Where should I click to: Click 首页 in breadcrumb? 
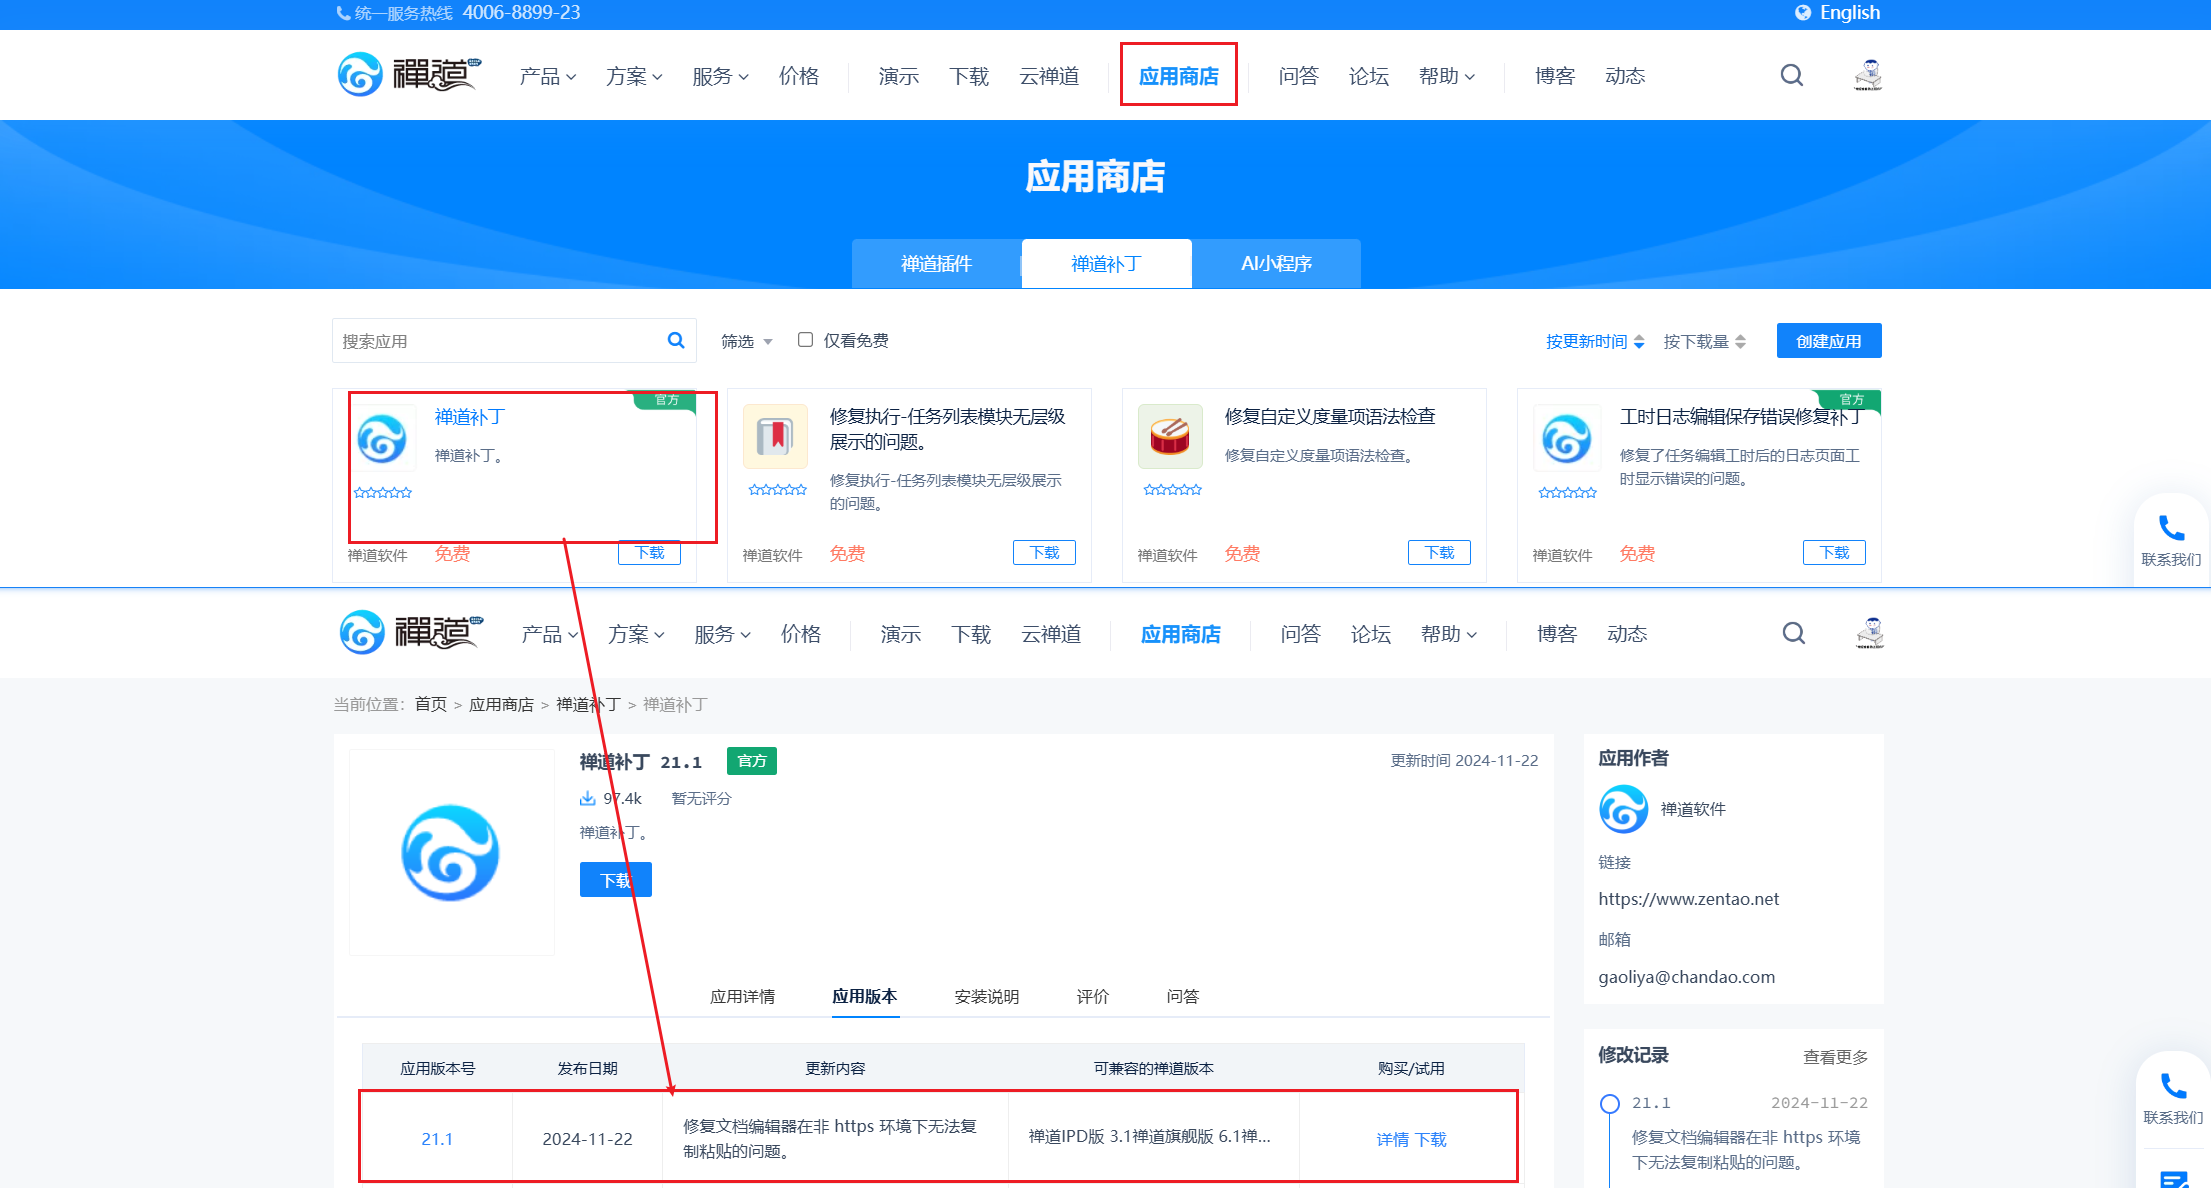click(x=431, y=704)
